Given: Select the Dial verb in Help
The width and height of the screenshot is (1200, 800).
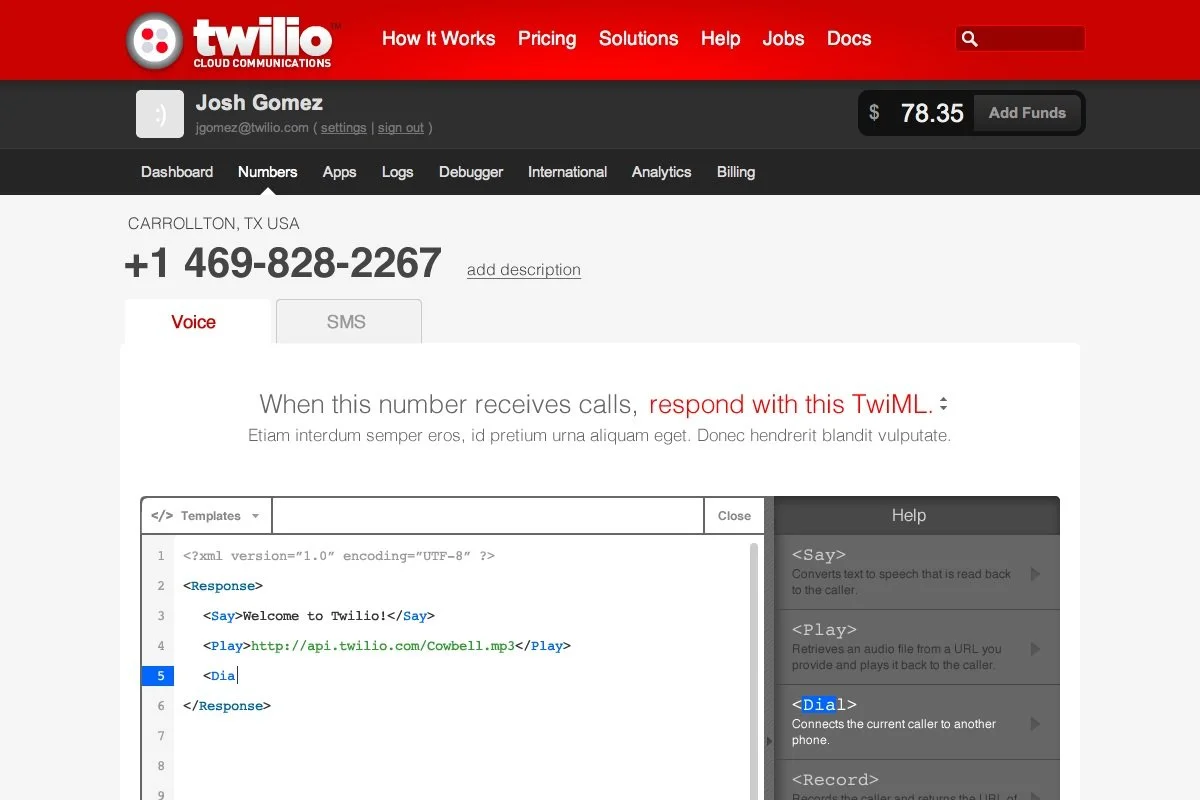Looking at the screenshot, I should pos(917,723).
